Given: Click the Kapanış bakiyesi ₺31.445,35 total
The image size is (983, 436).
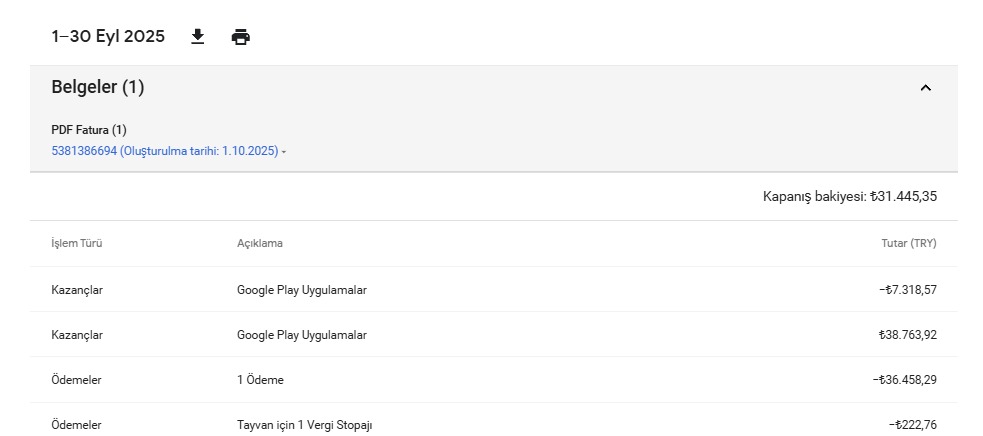Looking at the screenshot, I should tap(849, 196).
